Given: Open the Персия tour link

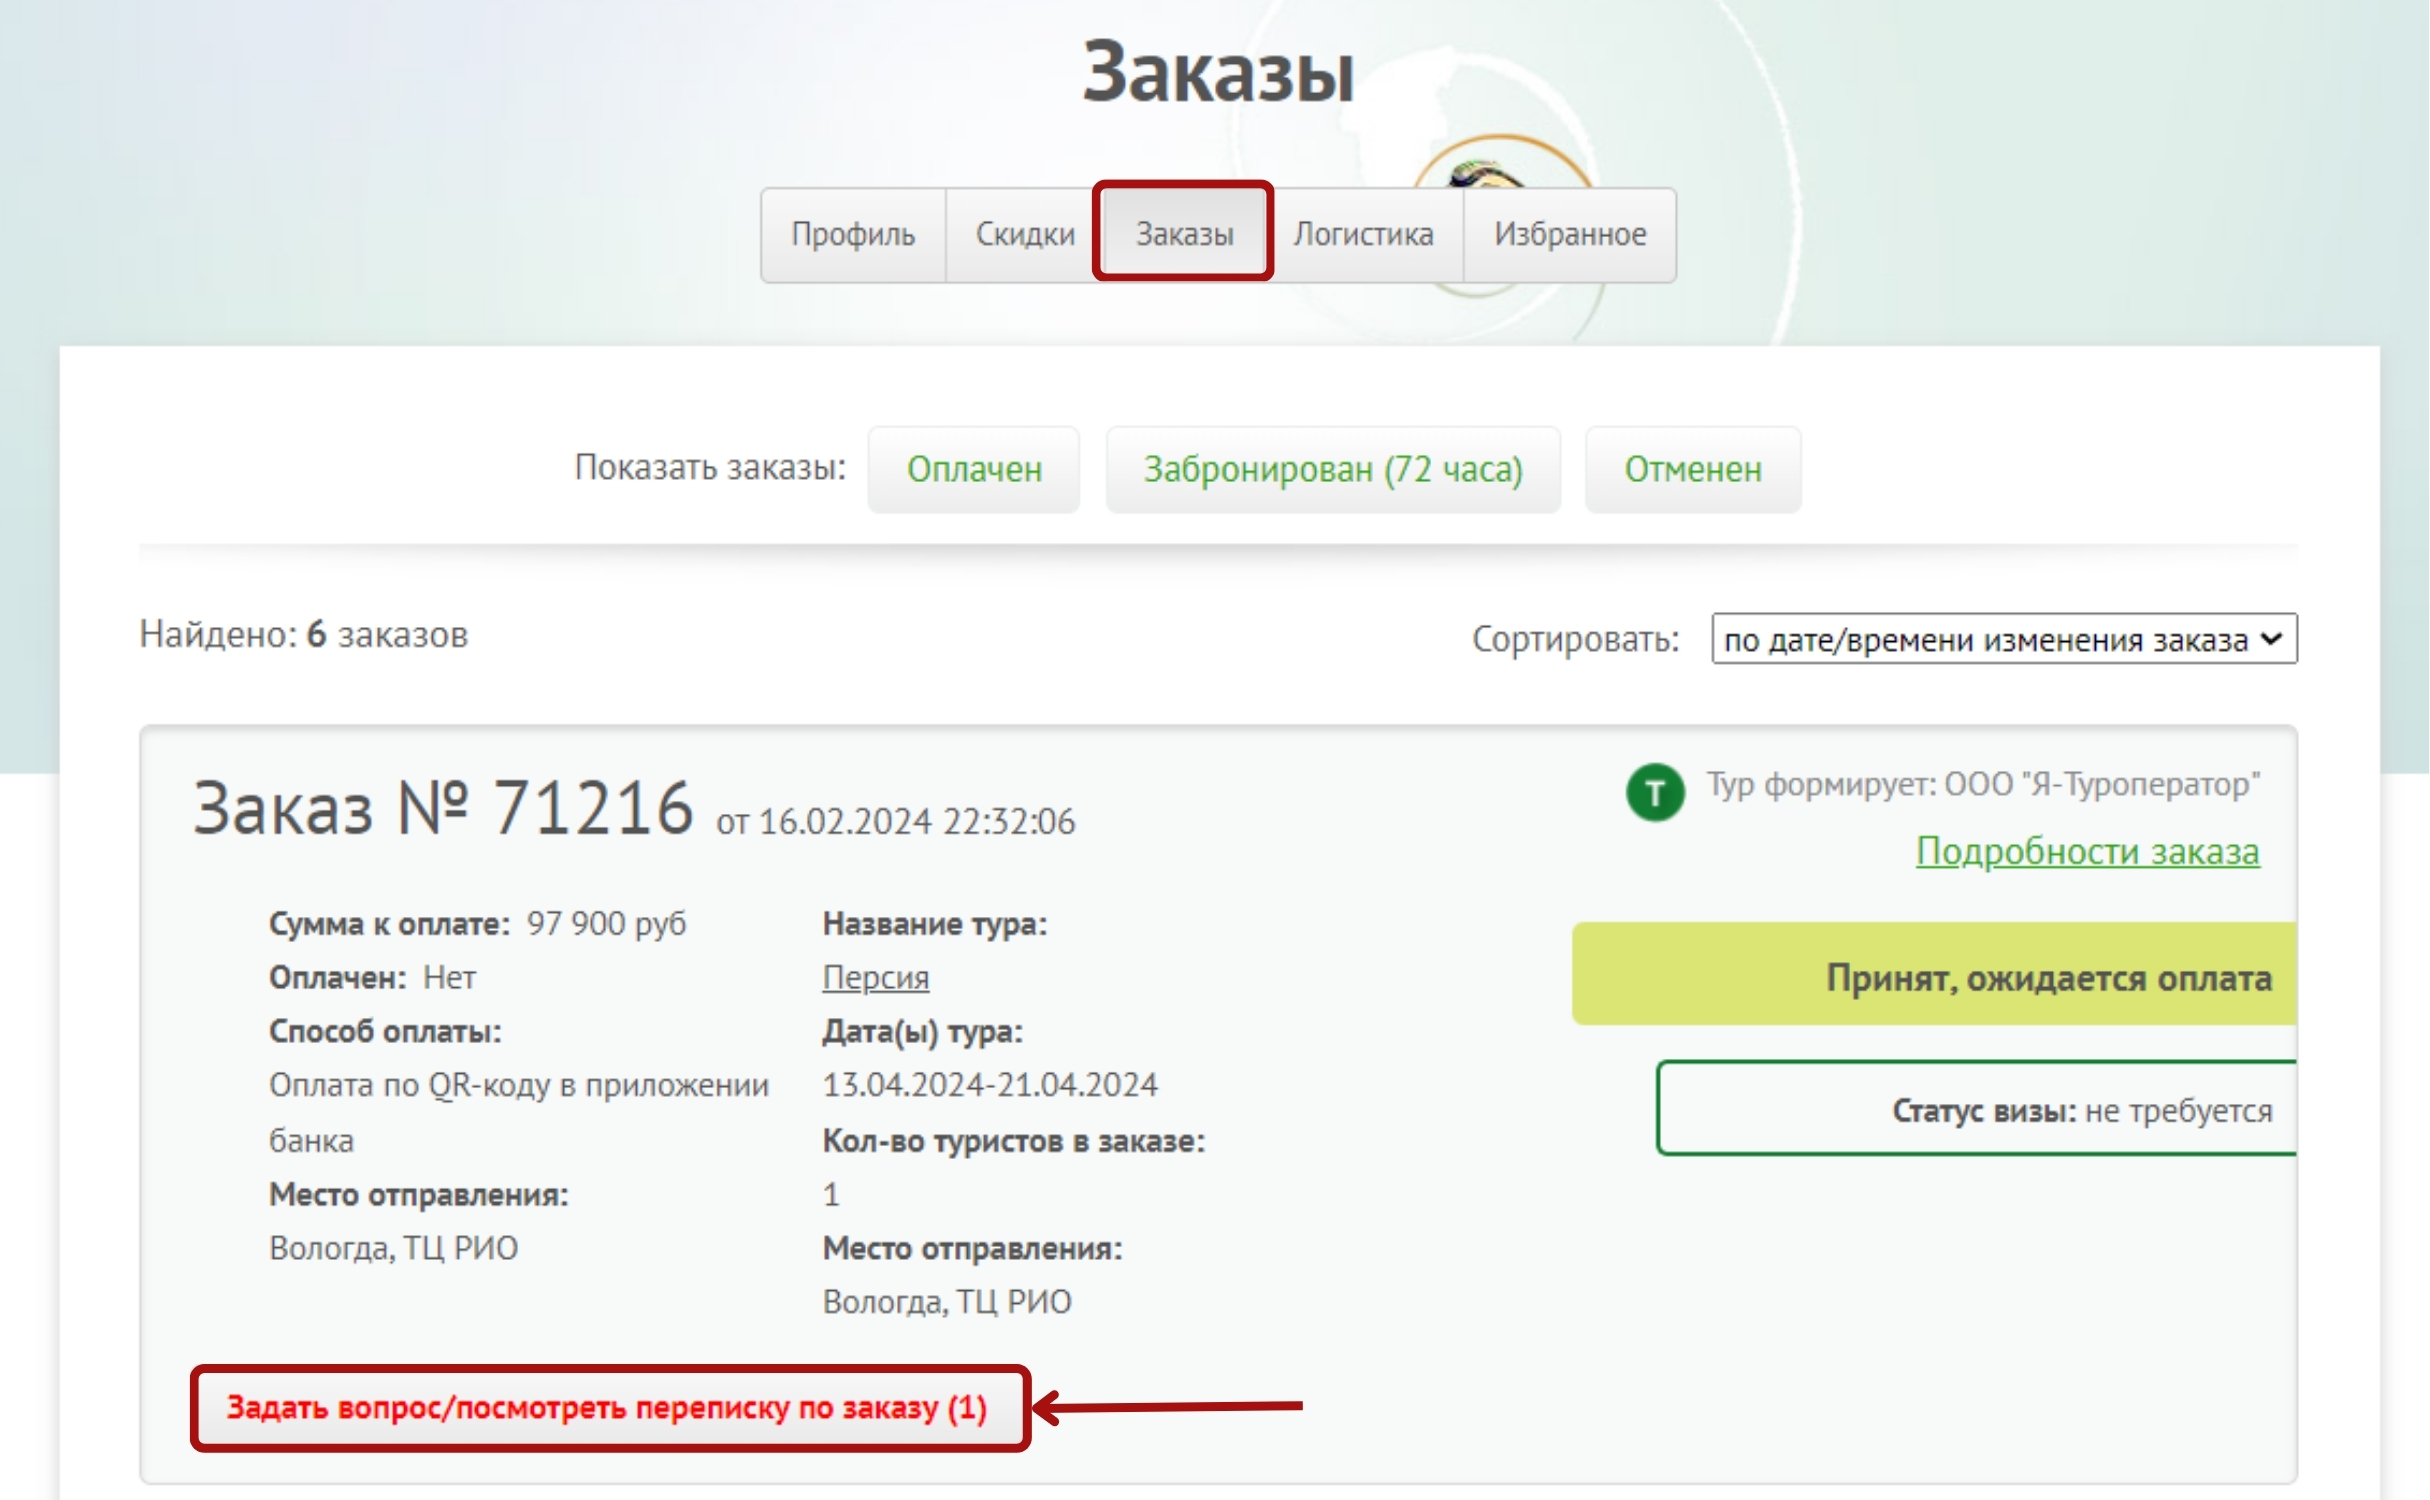Looking at the screenshot, I should 875,977.
